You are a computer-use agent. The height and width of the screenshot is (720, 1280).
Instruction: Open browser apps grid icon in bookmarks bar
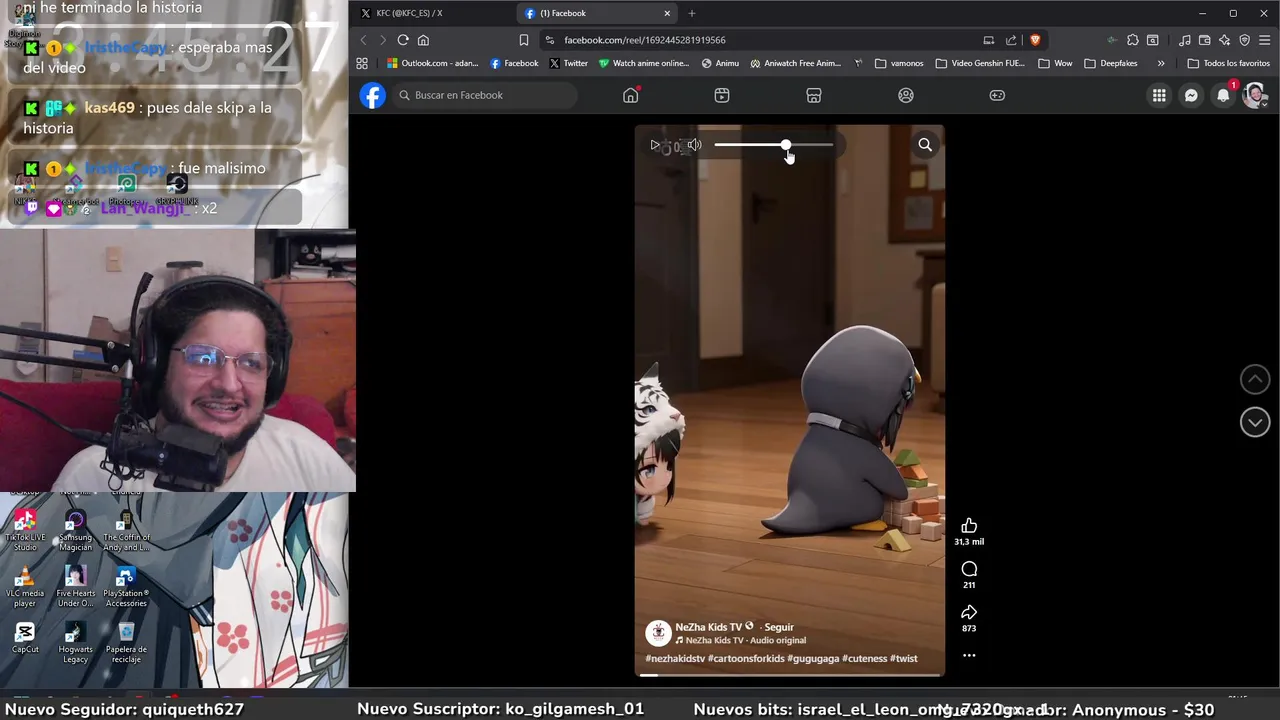click(362, 63)
